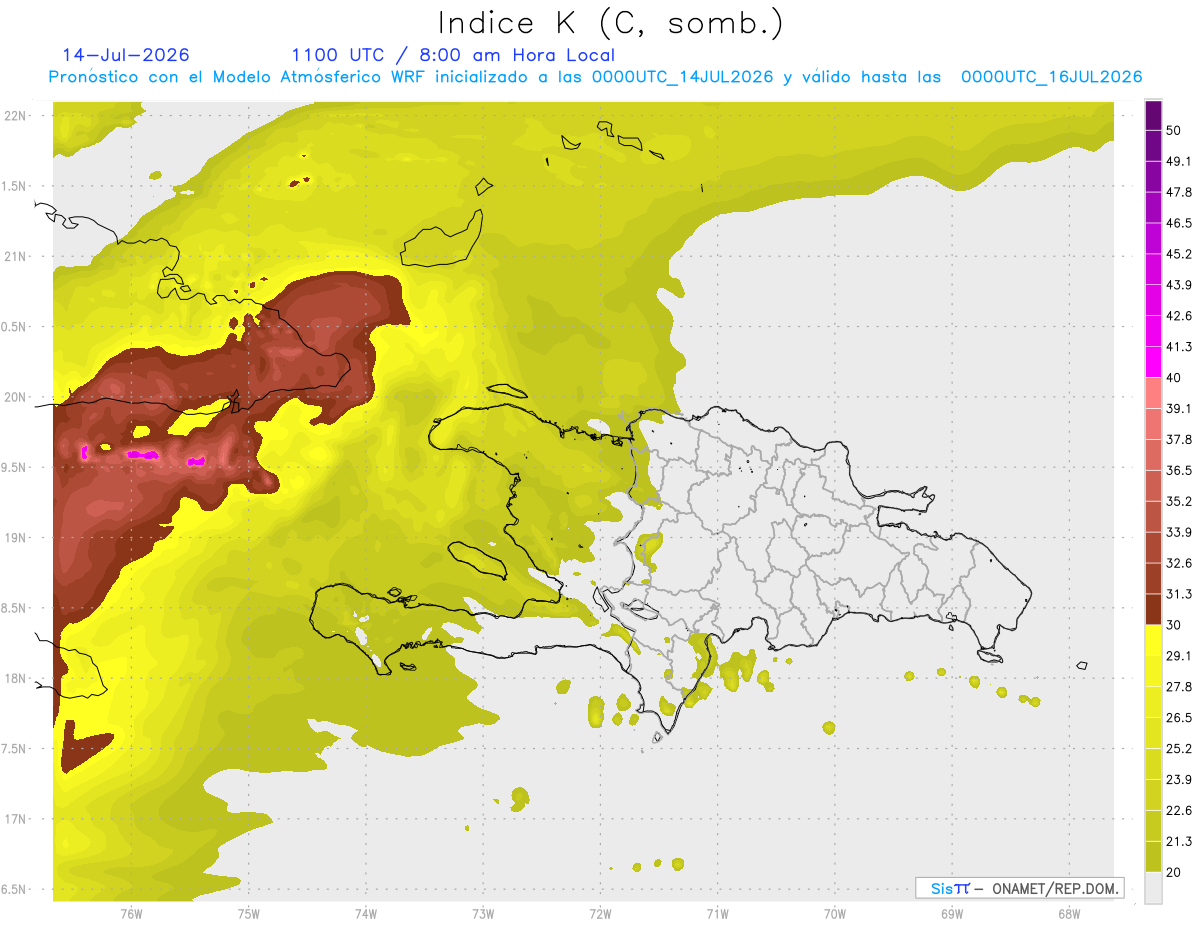
Task: Click the '40' colorbar label
Action: [1174, 378]
